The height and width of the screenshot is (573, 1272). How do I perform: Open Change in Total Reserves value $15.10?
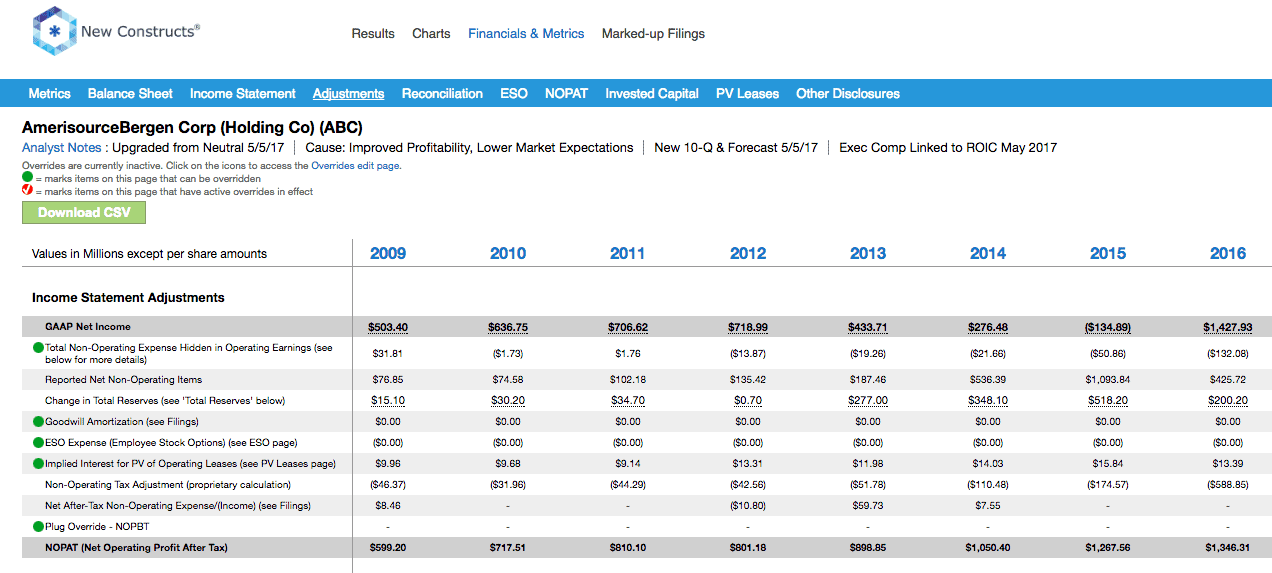[388, 401]
